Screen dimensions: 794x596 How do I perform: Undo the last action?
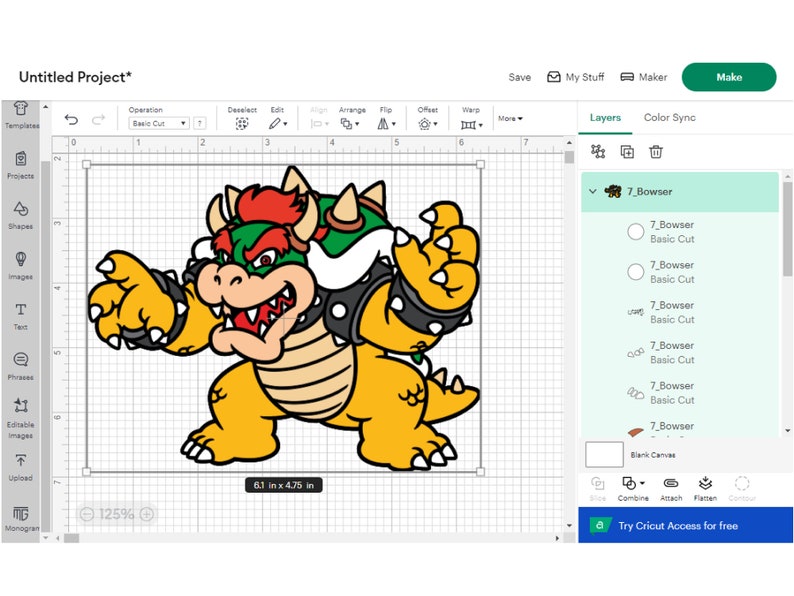point(71,120)
